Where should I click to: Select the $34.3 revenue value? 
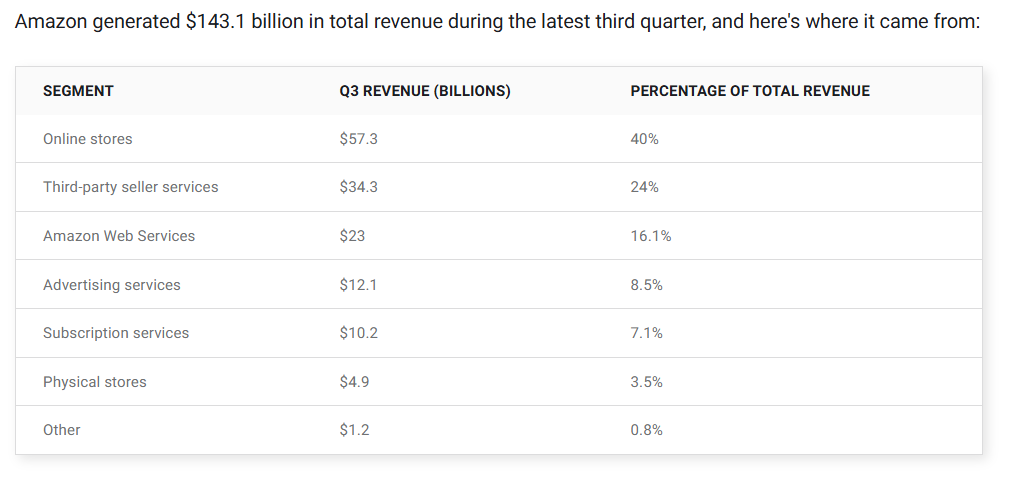tap(358, 187)
